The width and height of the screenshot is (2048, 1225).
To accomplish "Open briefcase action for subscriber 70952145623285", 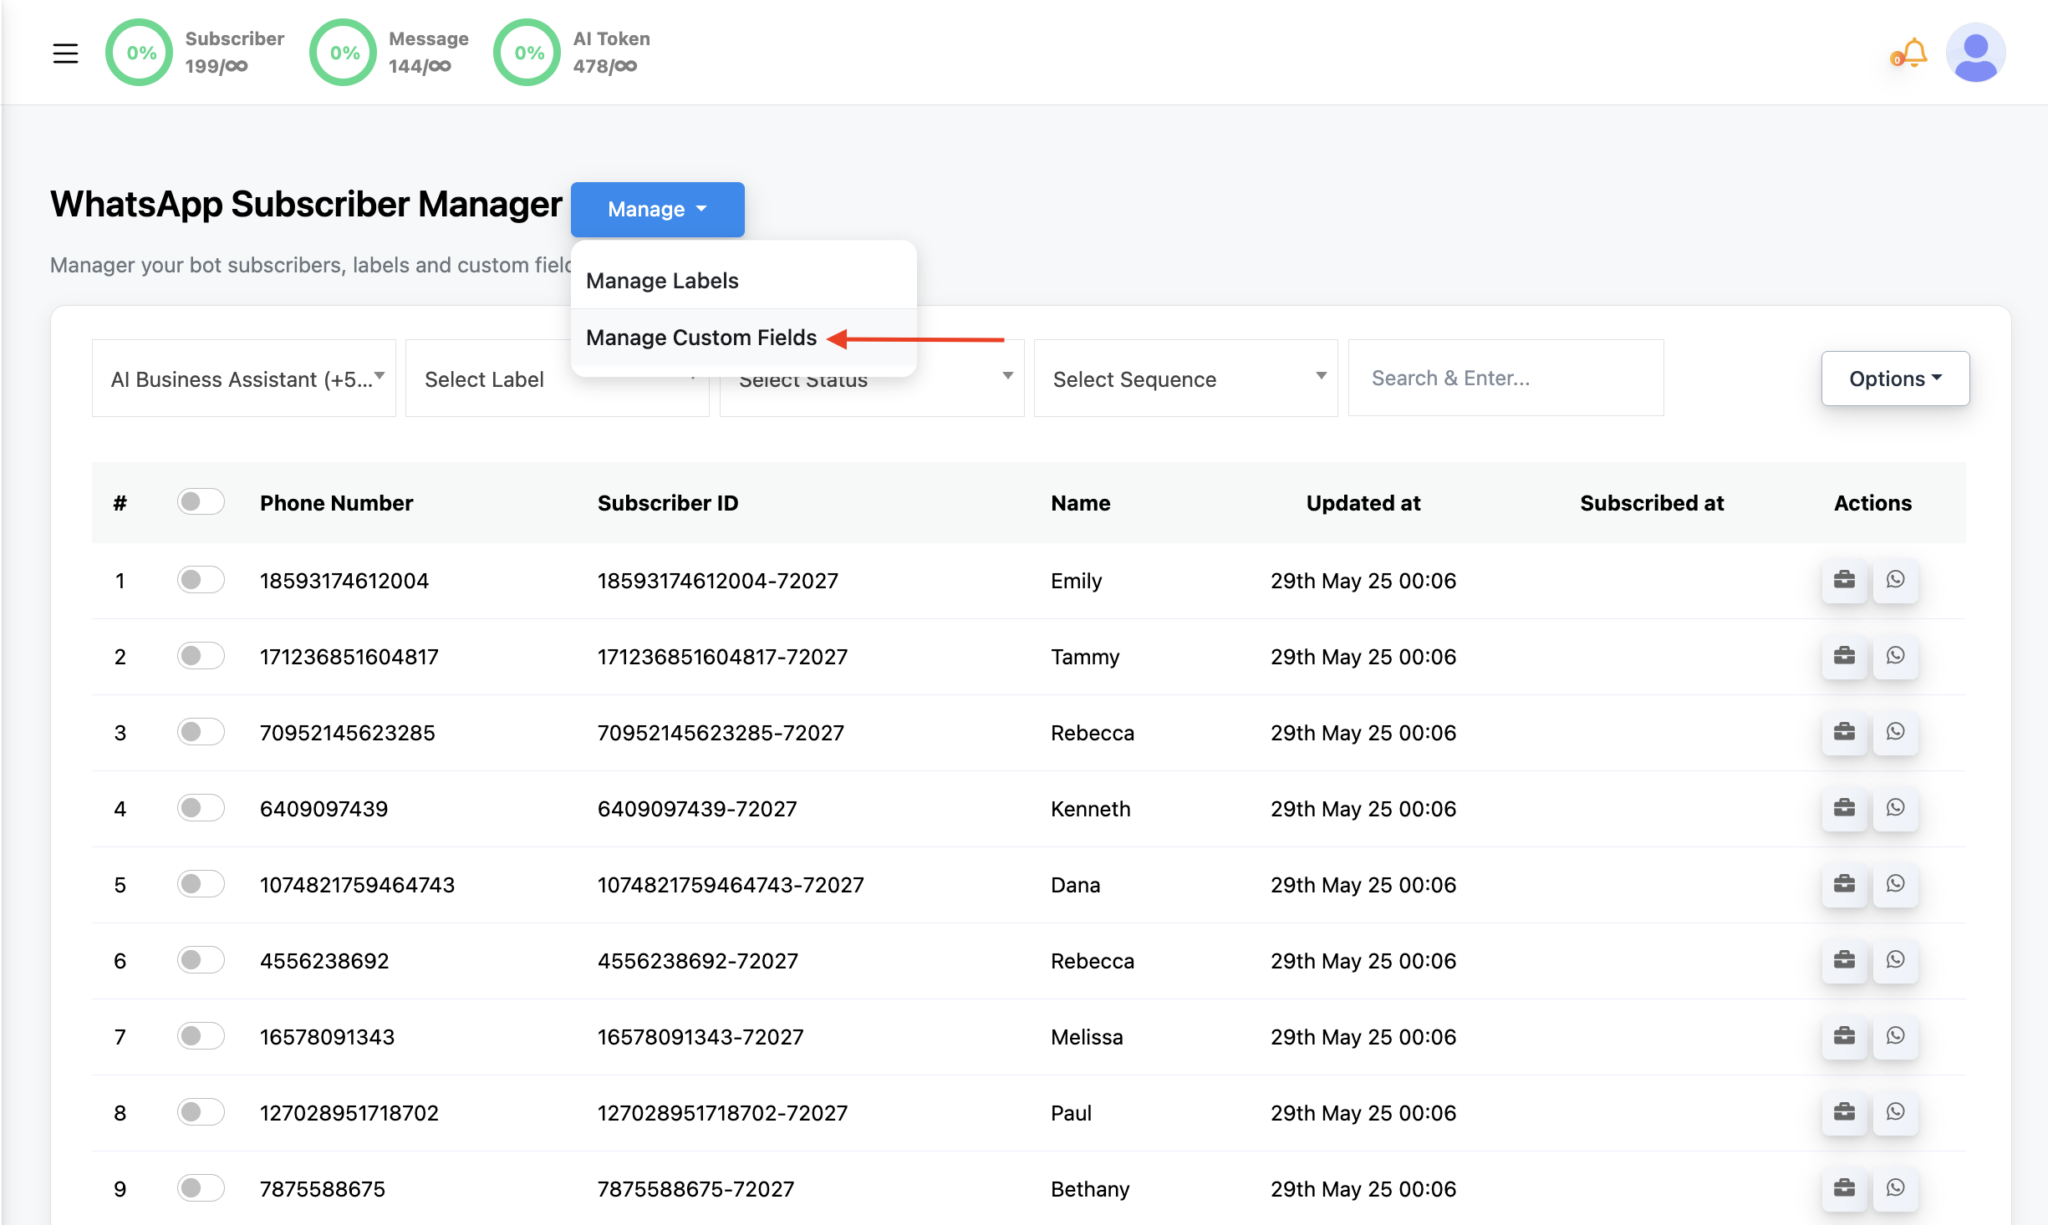I will pos(1844,732).
